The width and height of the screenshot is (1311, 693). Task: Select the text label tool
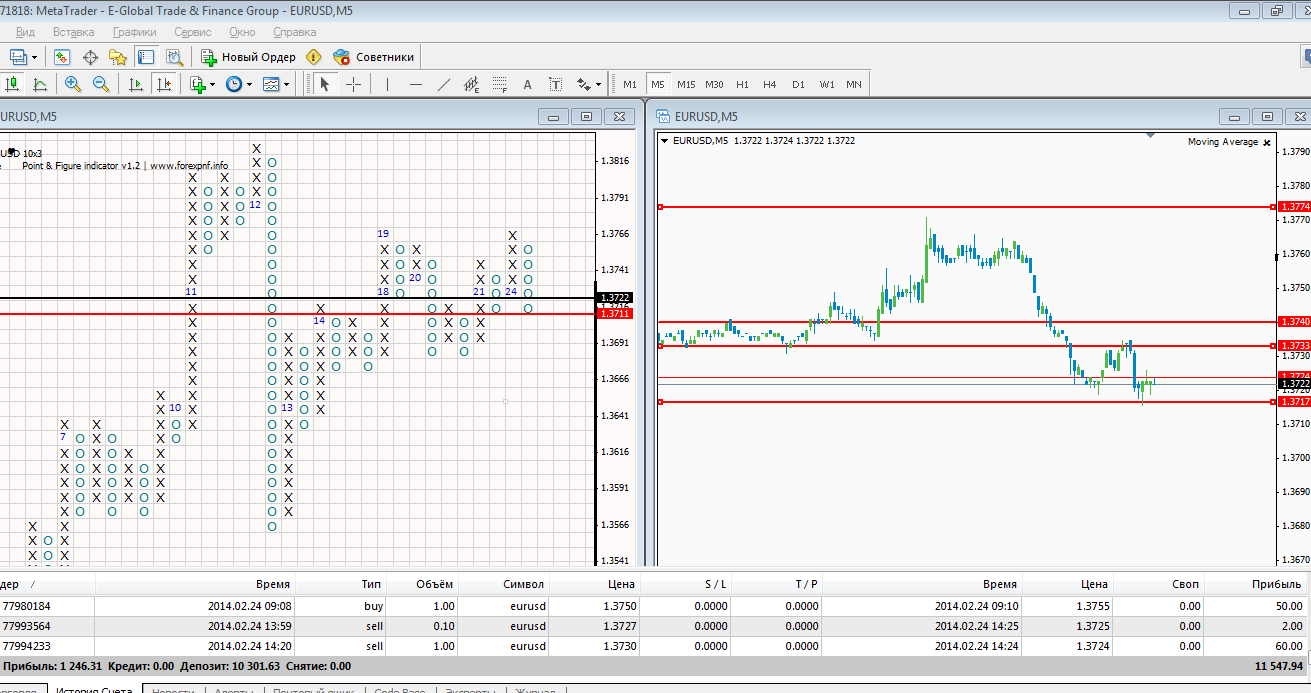pyautogui.click(x=556, y=84)
